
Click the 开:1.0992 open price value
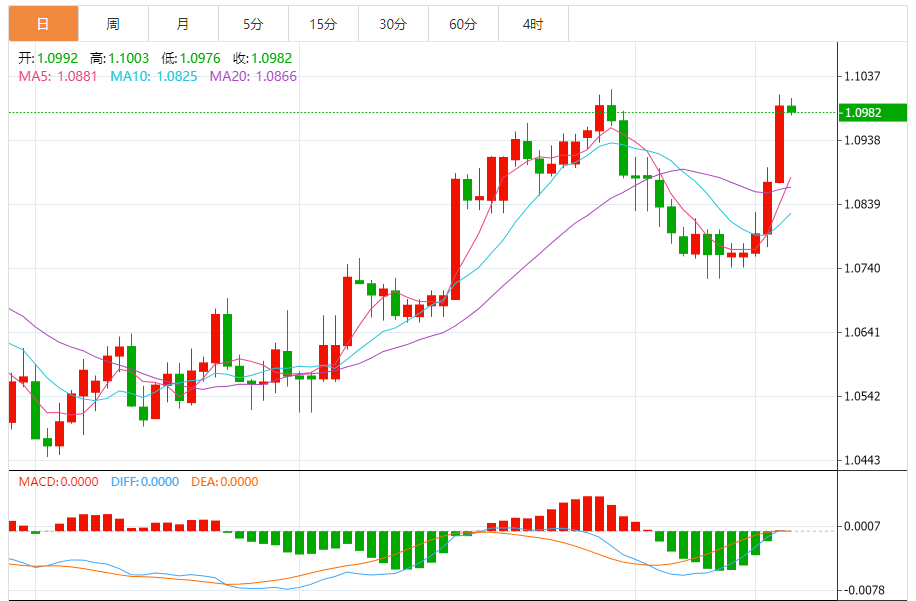[x=48, y=58]
